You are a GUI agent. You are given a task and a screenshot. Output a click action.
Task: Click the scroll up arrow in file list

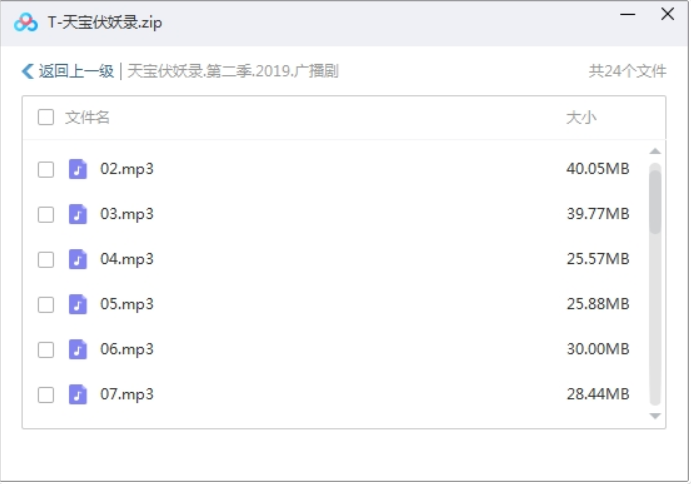point(655,151)
